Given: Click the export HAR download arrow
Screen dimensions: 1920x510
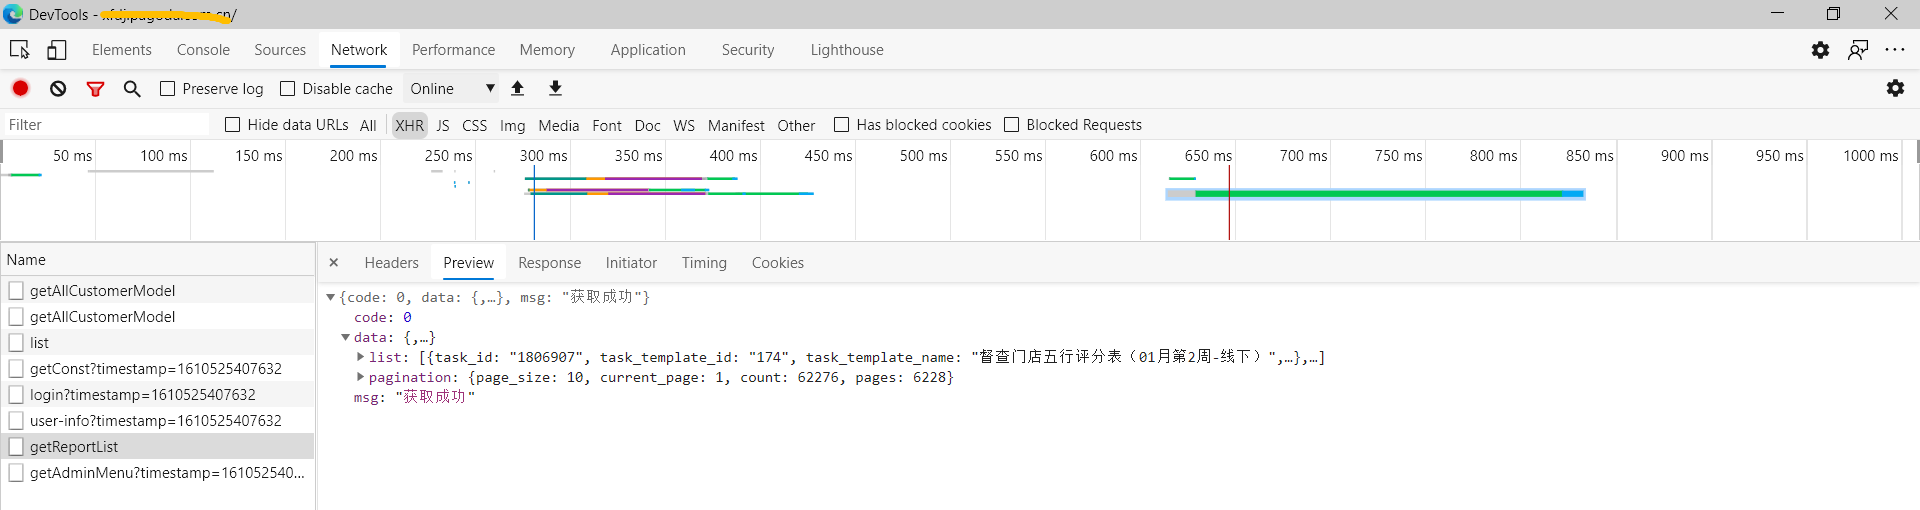Looking at the screenshot, I should click(x=555, y=88).
